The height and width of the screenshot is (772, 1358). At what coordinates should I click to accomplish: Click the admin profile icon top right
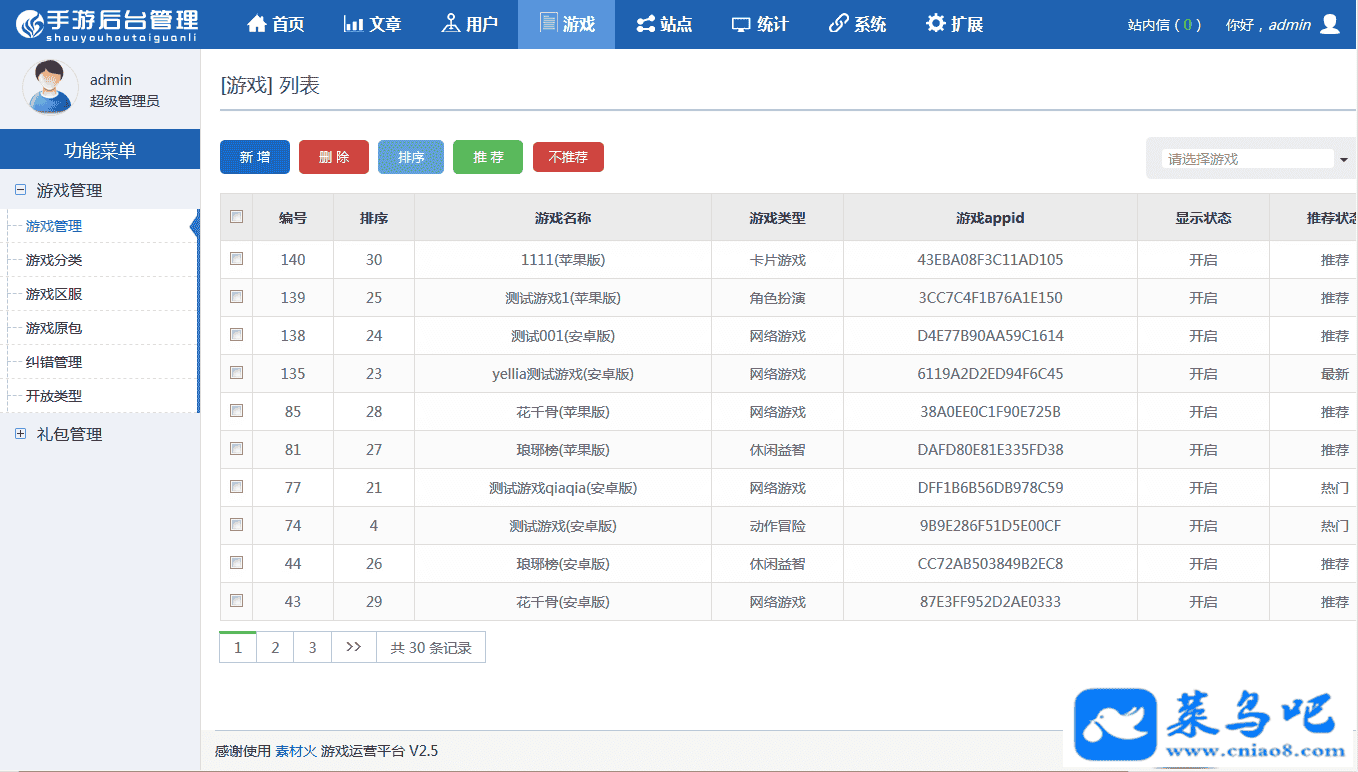[1329, 24]
